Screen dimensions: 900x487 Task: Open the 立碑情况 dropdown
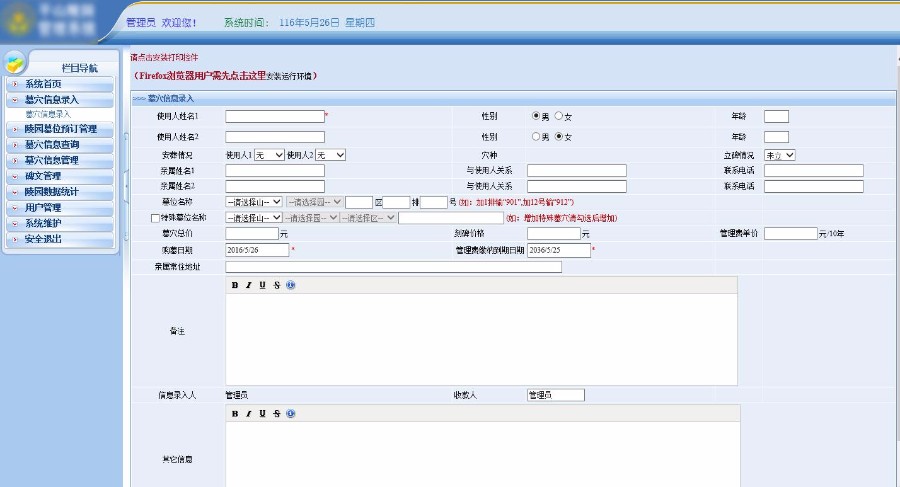(x=779, y=155)
